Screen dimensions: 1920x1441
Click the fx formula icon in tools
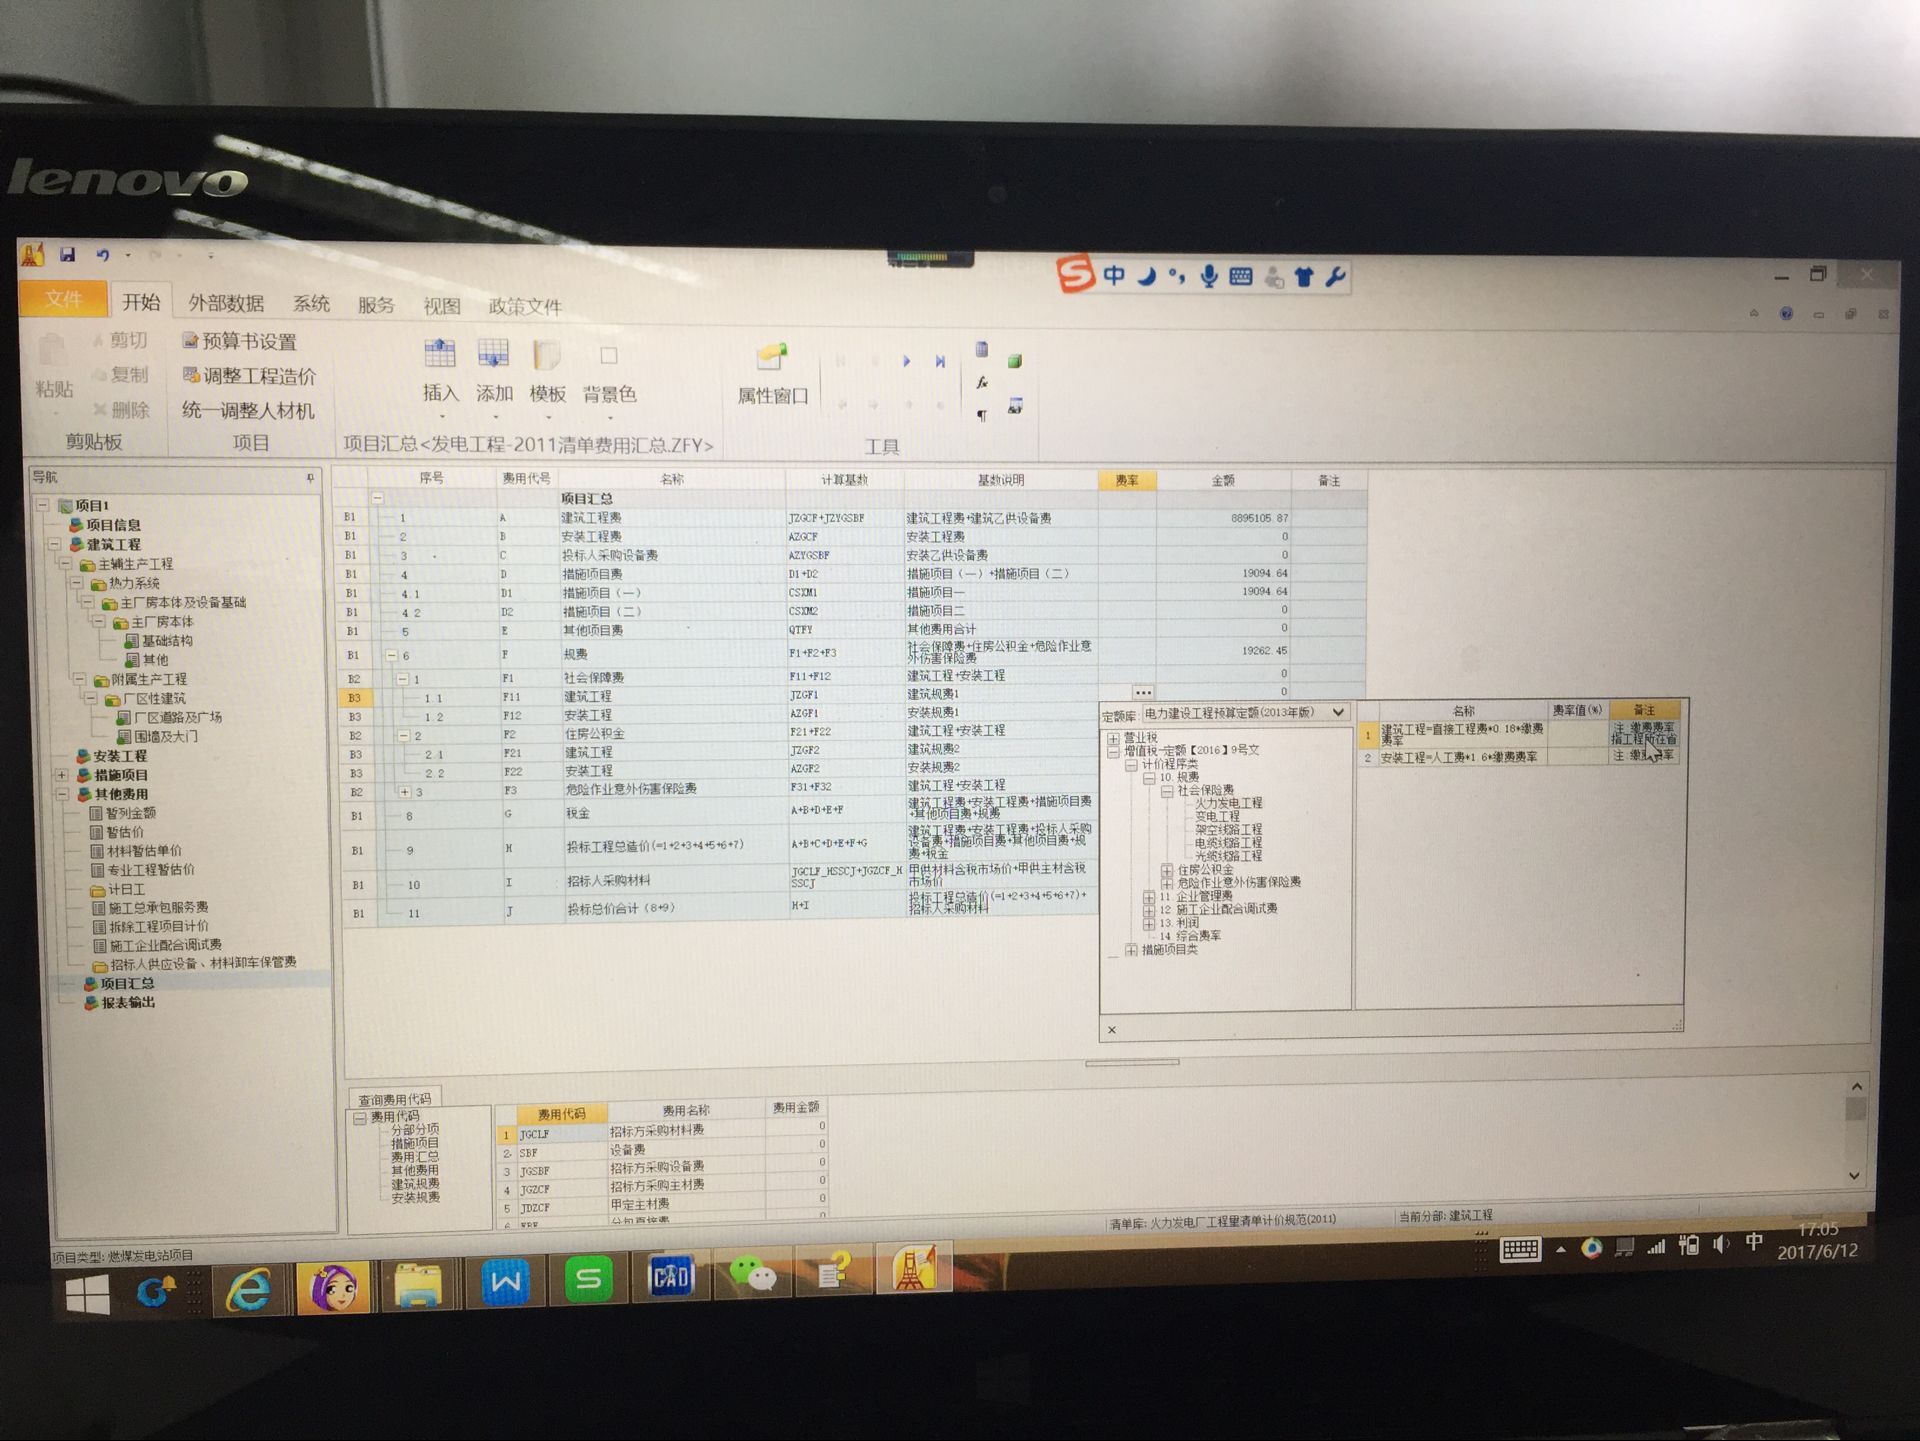point(982,383)
